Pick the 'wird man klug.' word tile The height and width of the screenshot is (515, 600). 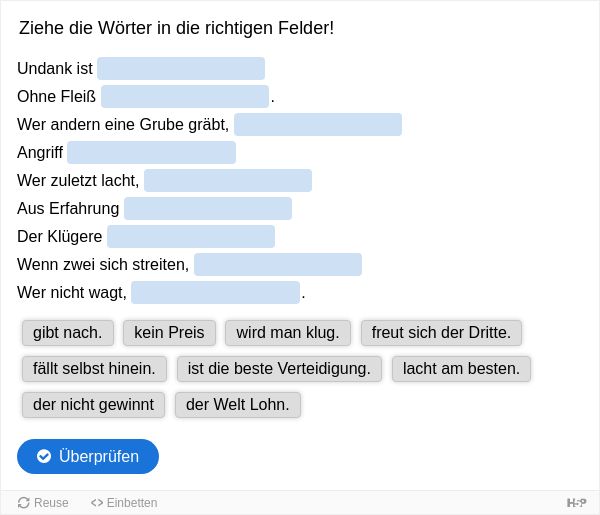coord(288,332)
